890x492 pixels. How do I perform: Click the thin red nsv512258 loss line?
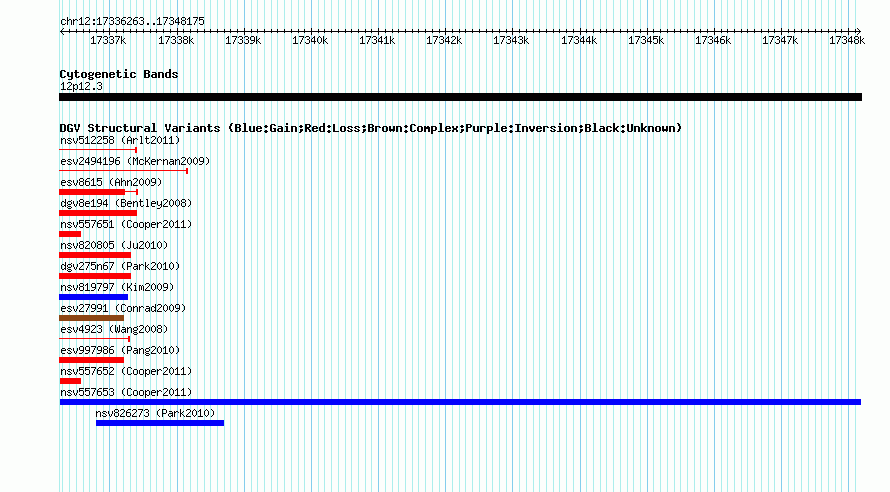pos(98,150)
